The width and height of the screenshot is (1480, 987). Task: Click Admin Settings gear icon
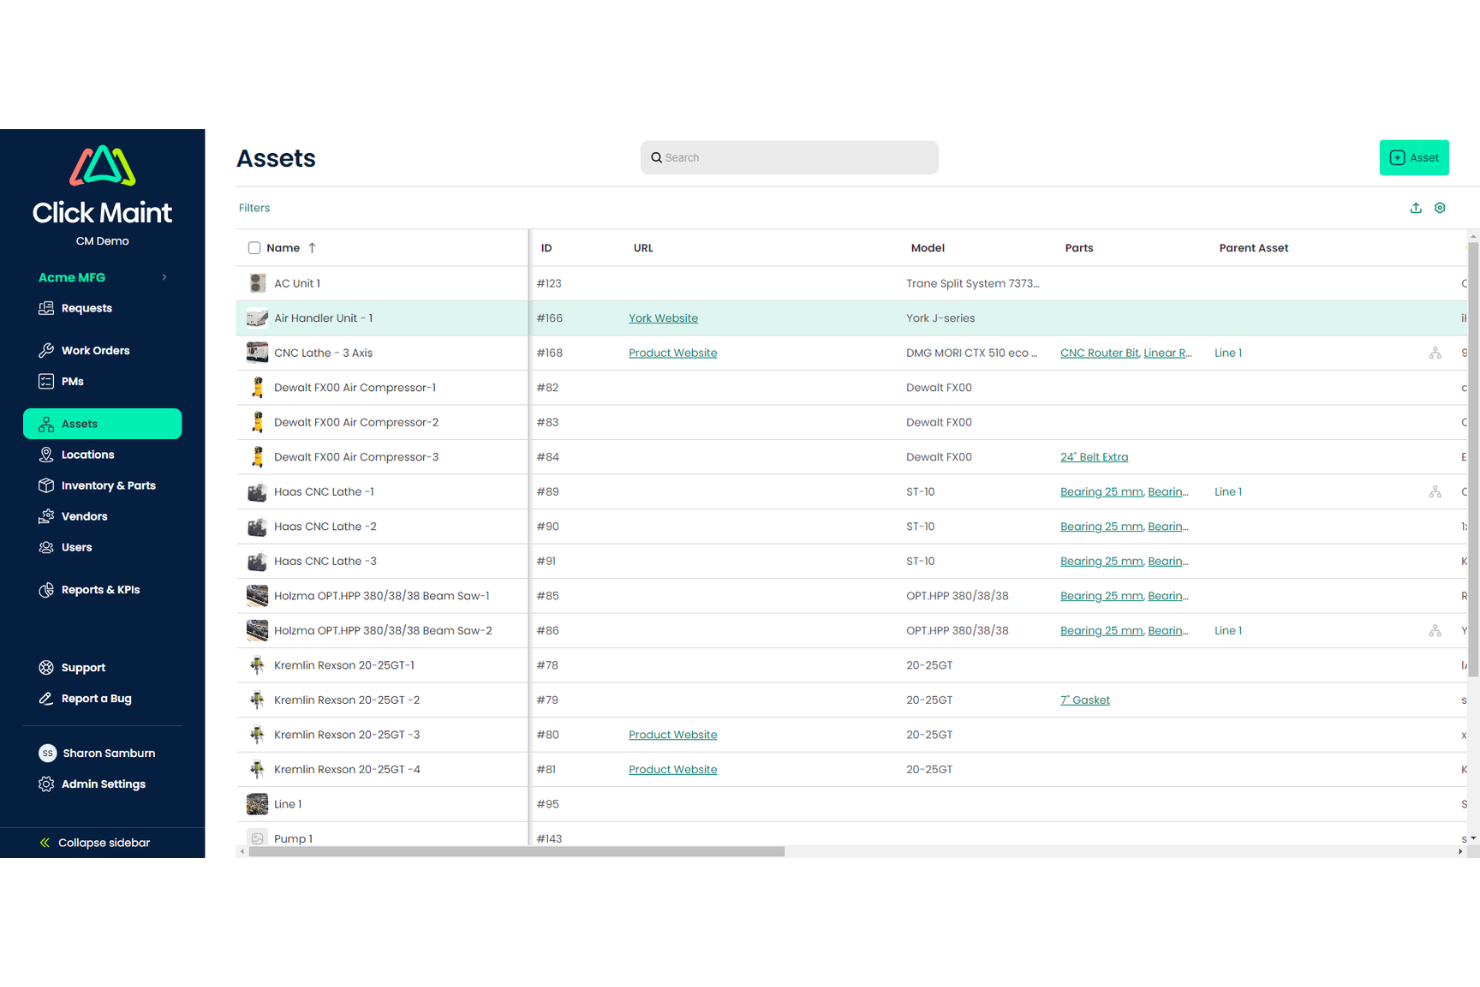coord(46,784)
